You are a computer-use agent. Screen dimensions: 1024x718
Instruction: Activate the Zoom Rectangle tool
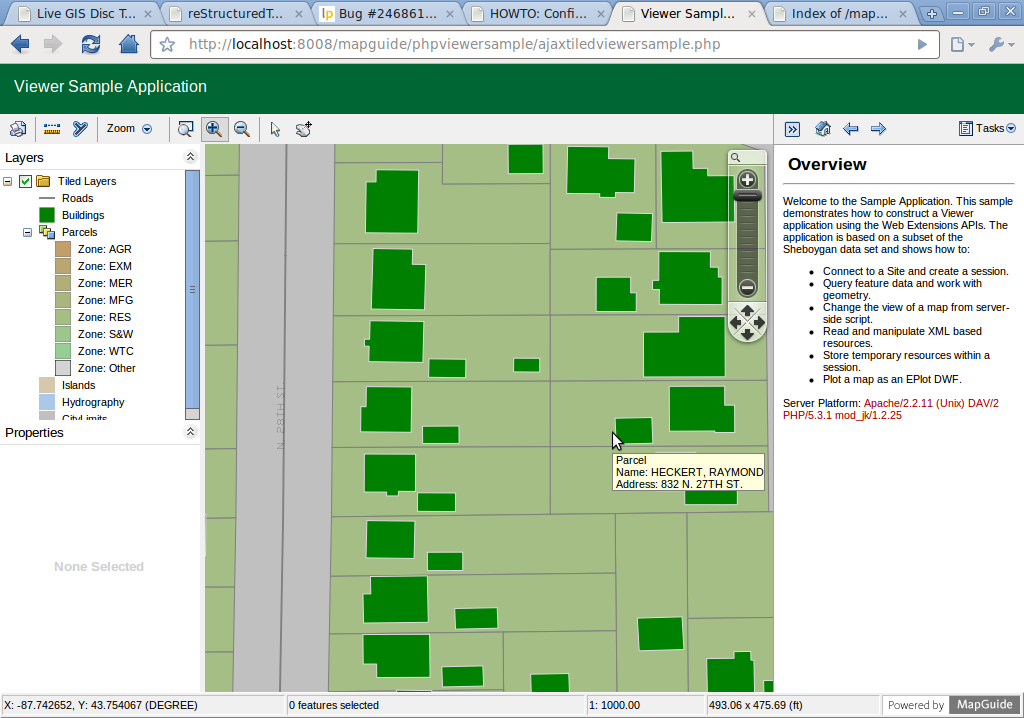pos(185,129)
